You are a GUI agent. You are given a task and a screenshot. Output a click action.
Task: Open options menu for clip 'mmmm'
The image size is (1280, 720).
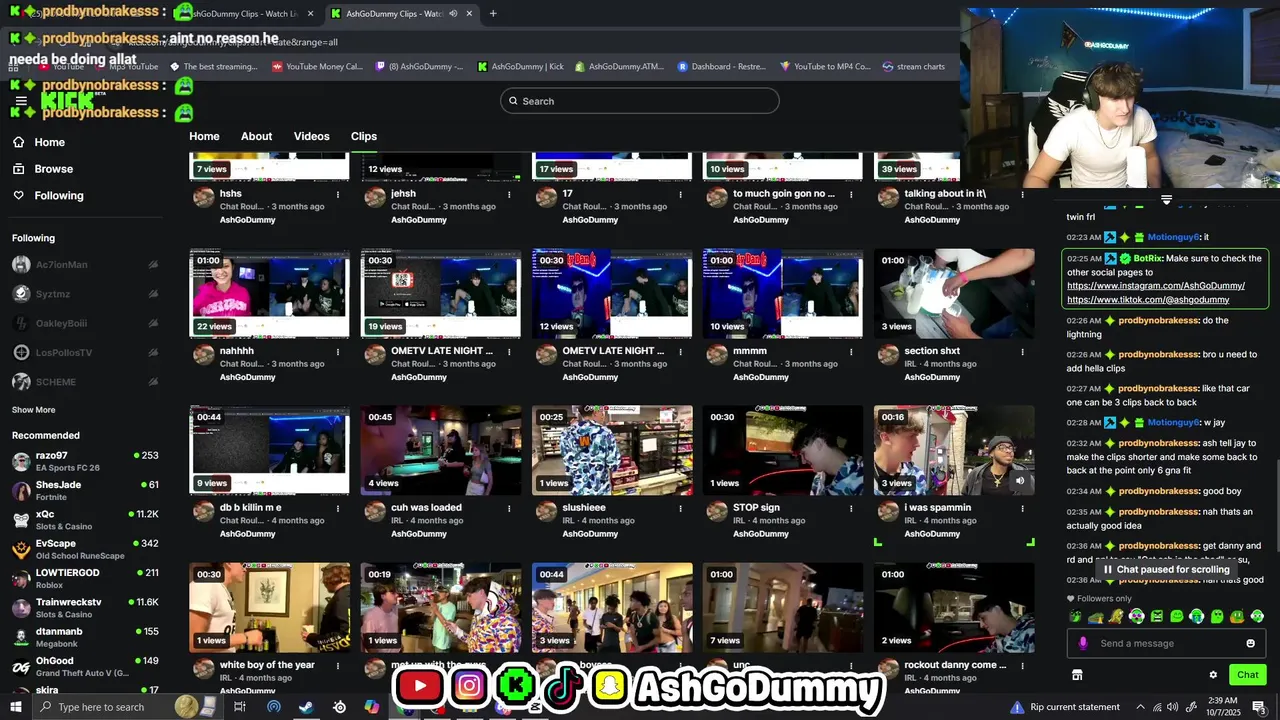coord(851,352)
